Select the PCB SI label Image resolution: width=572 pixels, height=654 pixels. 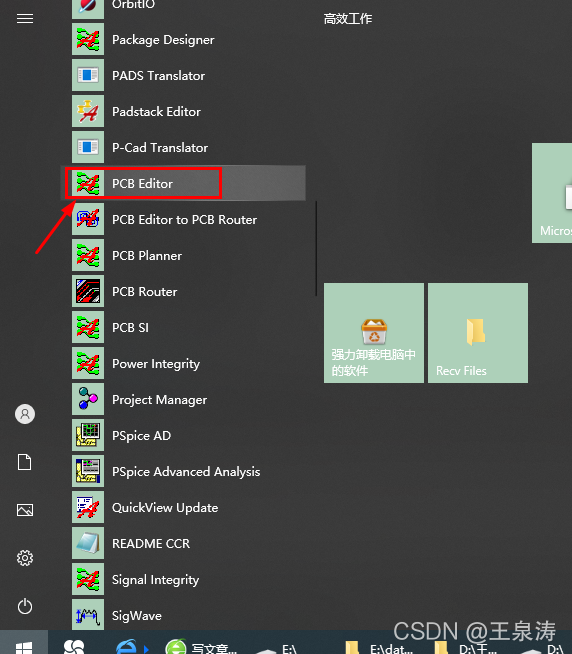point(130,328)
